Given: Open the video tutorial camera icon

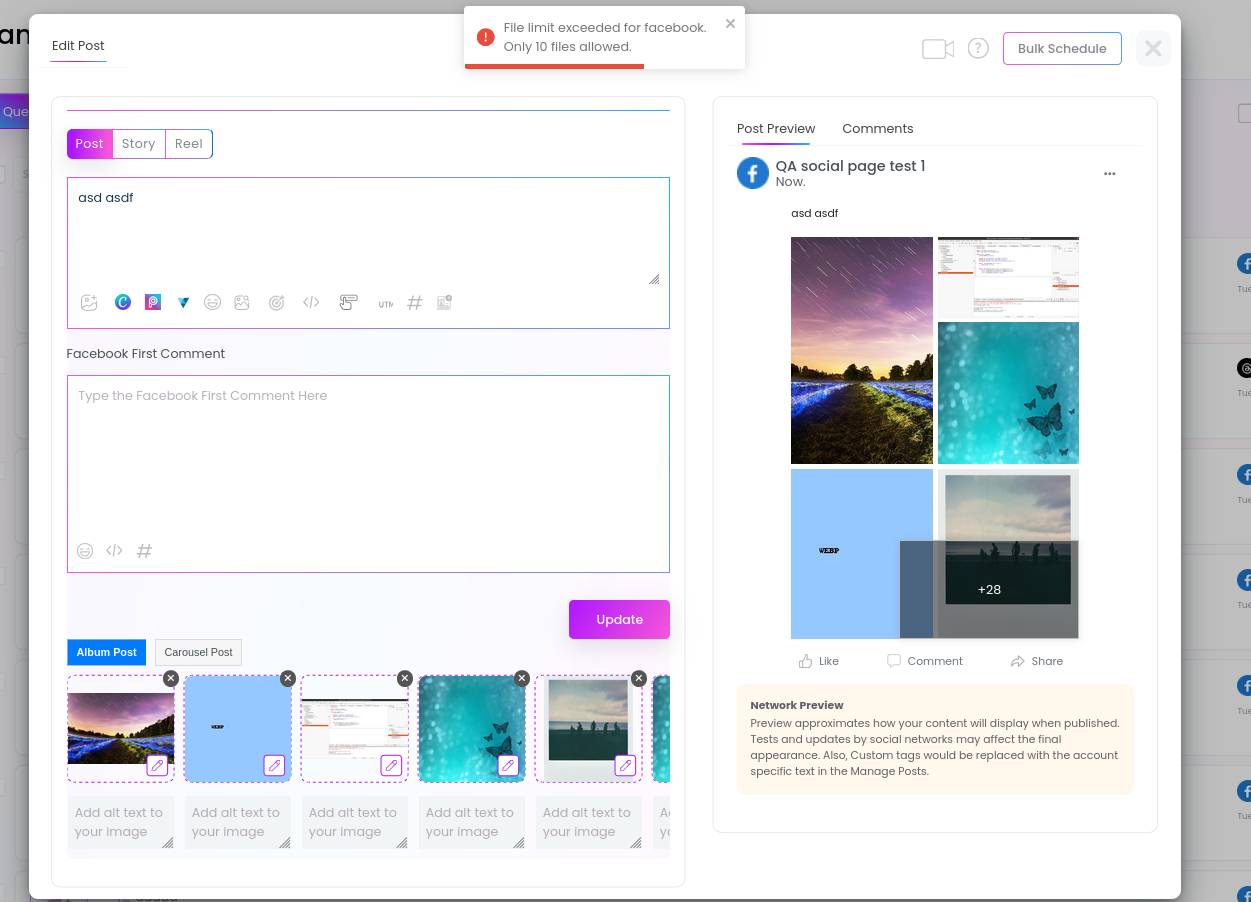Looking at the screenshot, I should (937, 49).
